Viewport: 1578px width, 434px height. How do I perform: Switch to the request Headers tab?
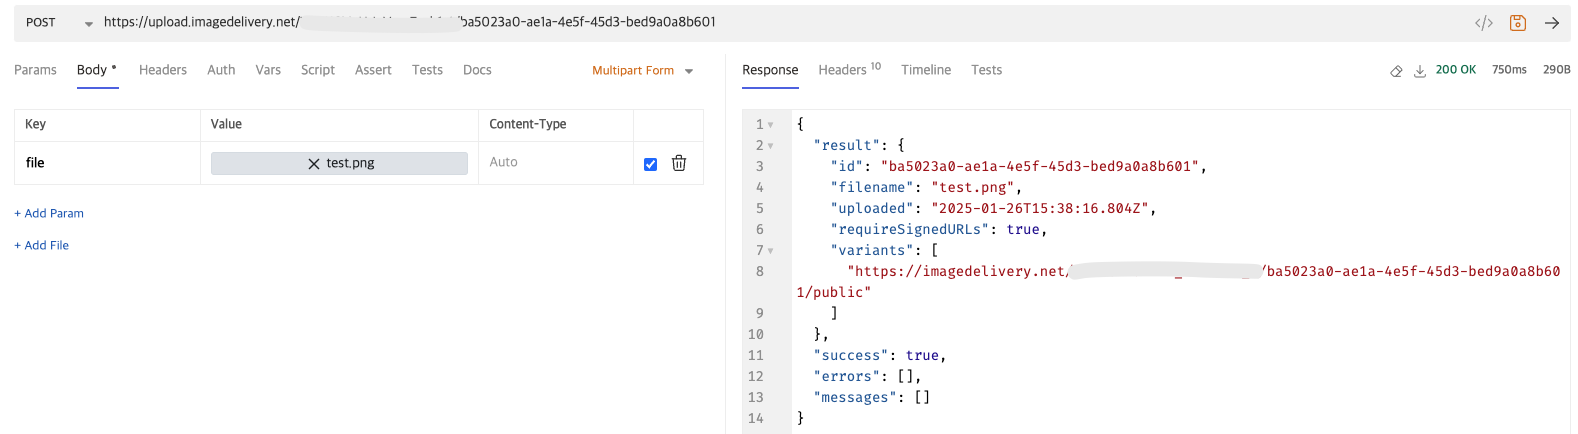tap(163, 70)
